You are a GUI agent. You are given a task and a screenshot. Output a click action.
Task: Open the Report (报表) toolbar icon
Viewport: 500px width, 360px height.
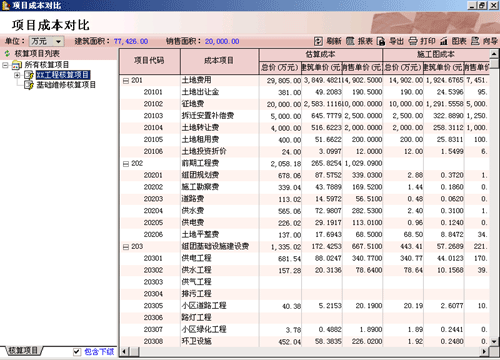tap(350, 41)
